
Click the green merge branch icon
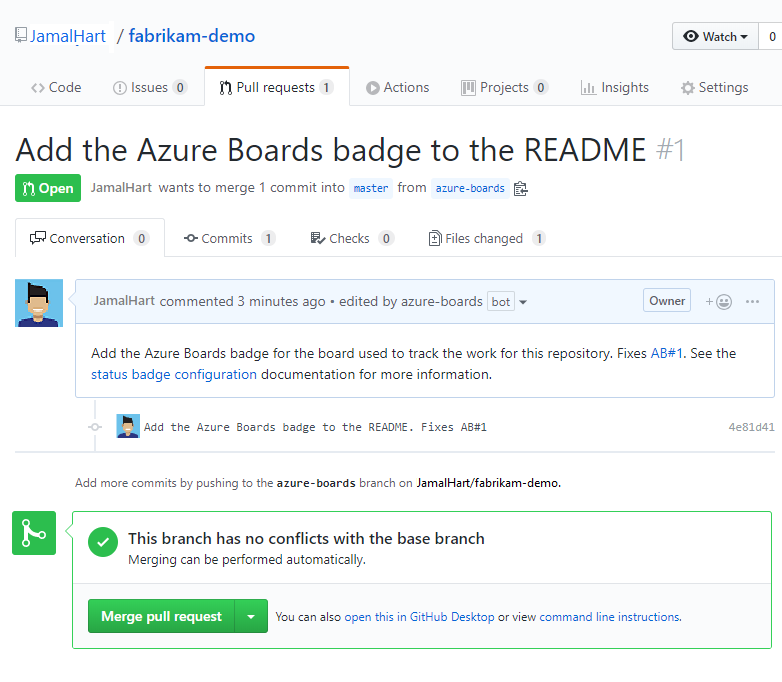pos(34,533)
